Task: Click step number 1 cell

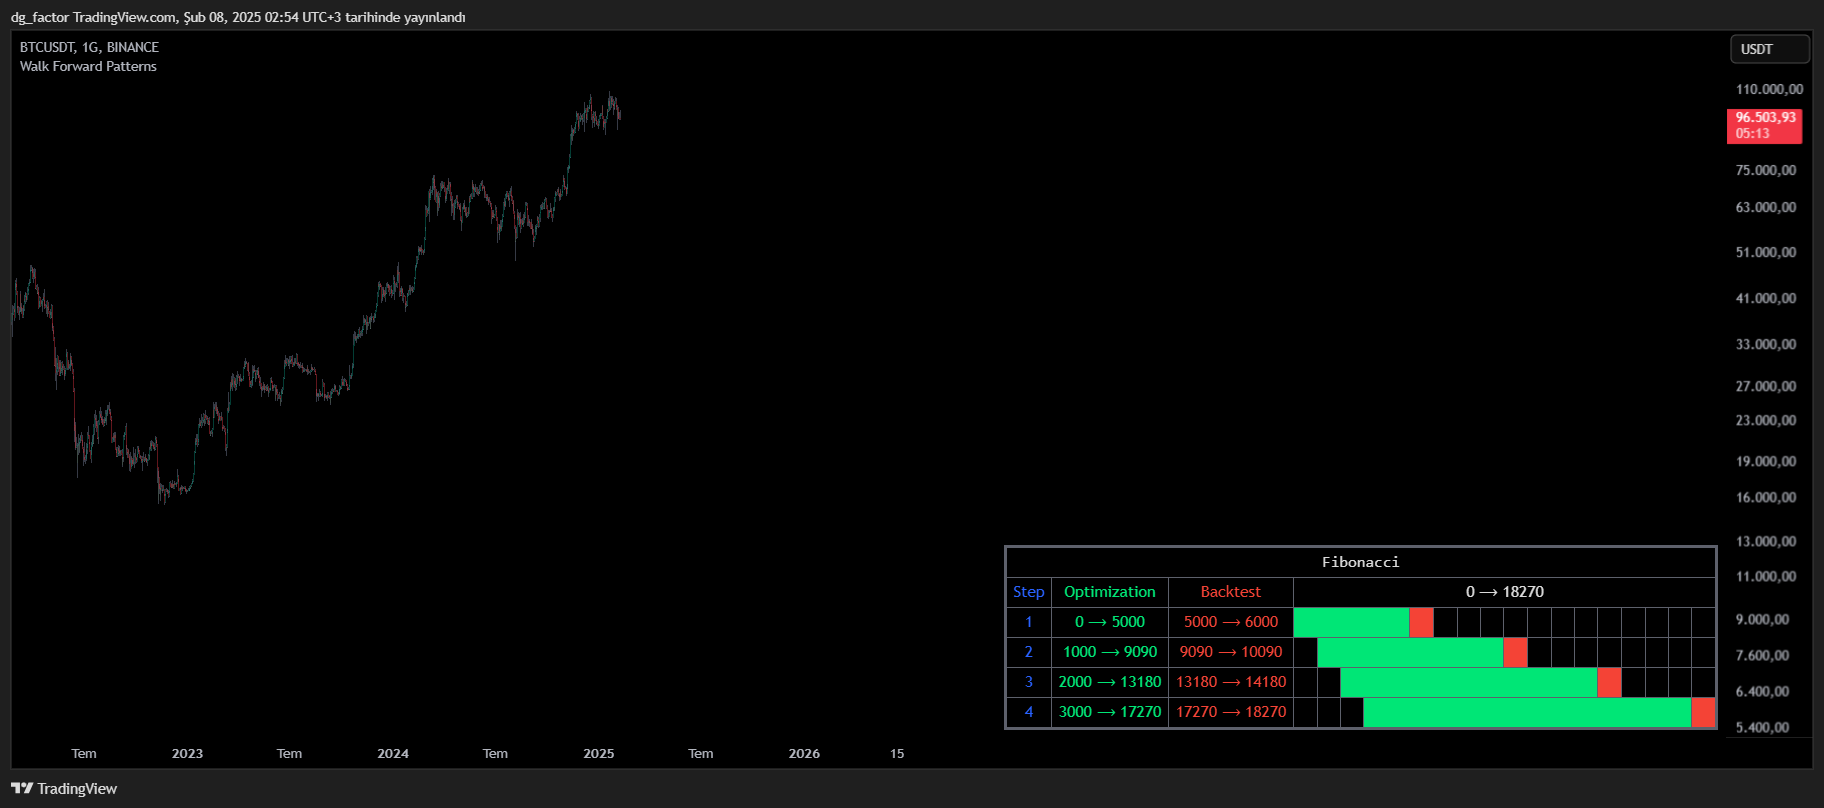Action: pos(1028,622)
